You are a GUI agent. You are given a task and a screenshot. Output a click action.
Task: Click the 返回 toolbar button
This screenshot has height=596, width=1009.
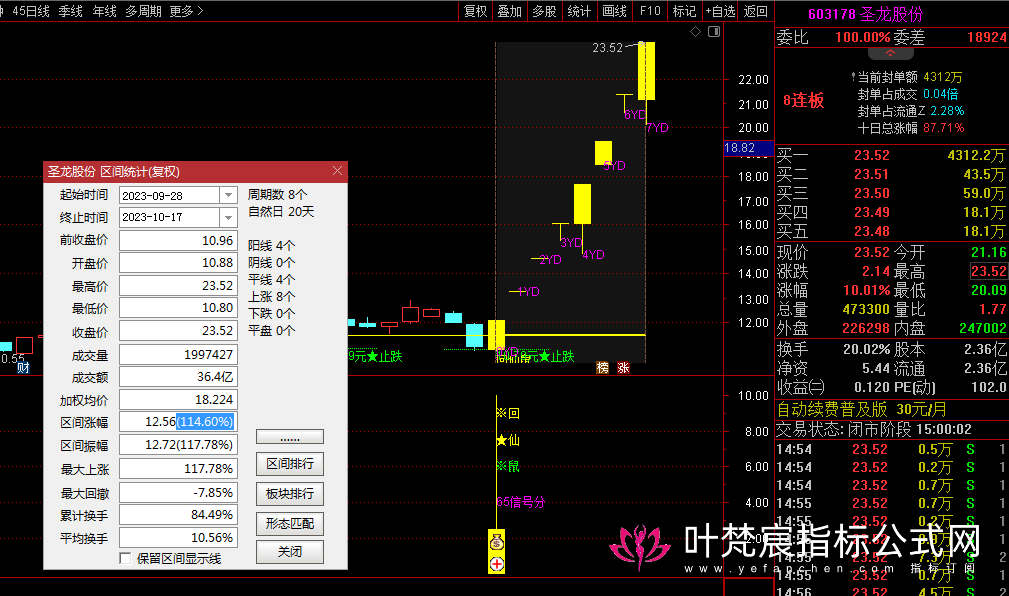tap(755, 11)
